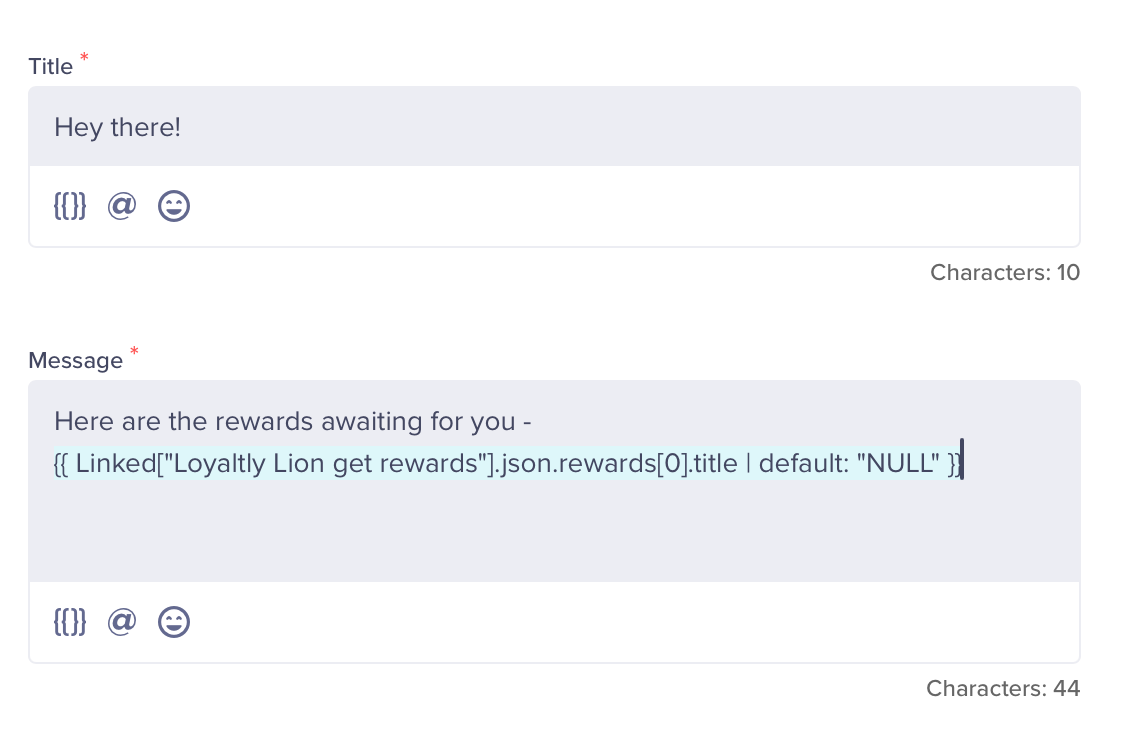
Task: Open emoji picker below the Title field
Action: pyautogui.click(x=174, y=206)
